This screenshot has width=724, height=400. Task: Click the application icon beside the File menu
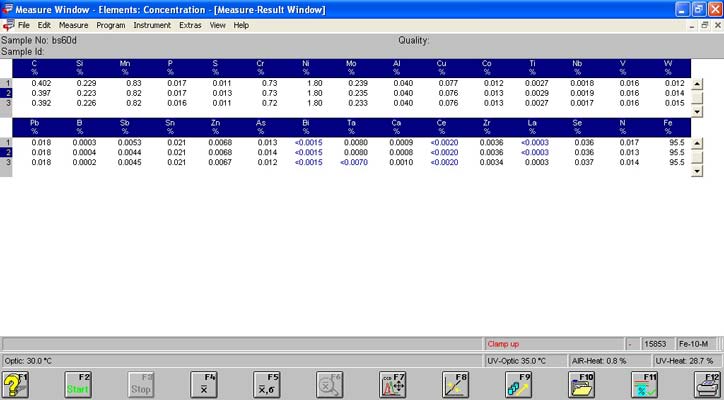tap(8, 25)
